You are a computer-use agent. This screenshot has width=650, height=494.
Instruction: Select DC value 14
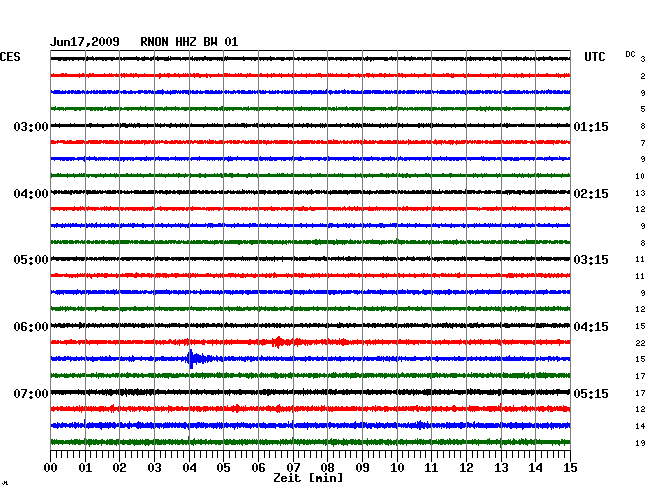(640, 426)
